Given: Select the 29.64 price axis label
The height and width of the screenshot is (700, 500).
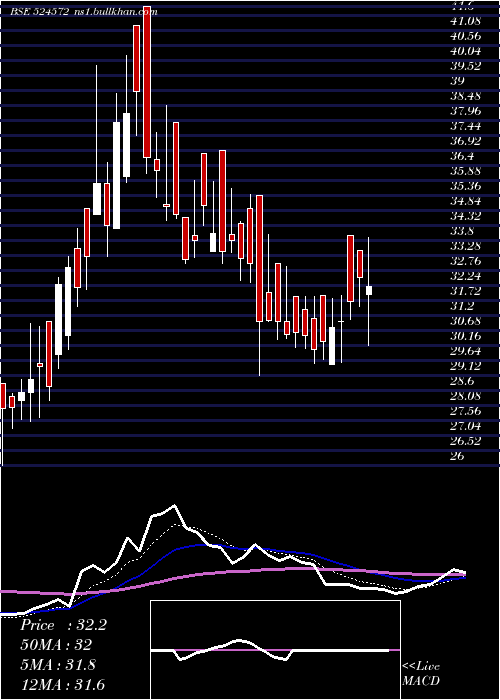Looking at the screenshot, I should point(465,351).
